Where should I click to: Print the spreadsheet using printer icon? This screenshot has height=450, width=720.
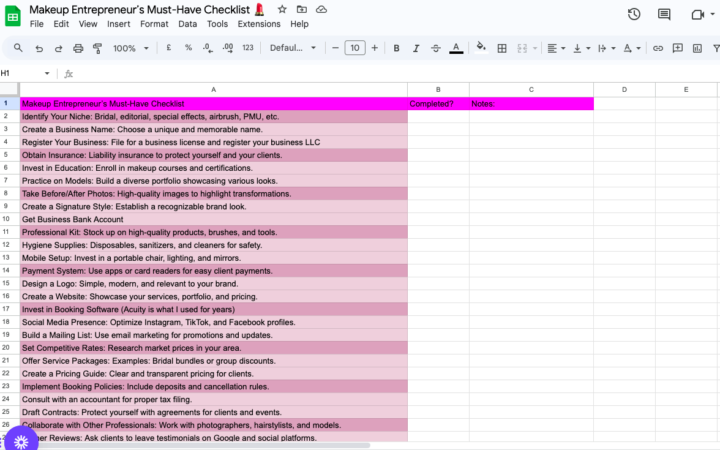coord(78,48)
